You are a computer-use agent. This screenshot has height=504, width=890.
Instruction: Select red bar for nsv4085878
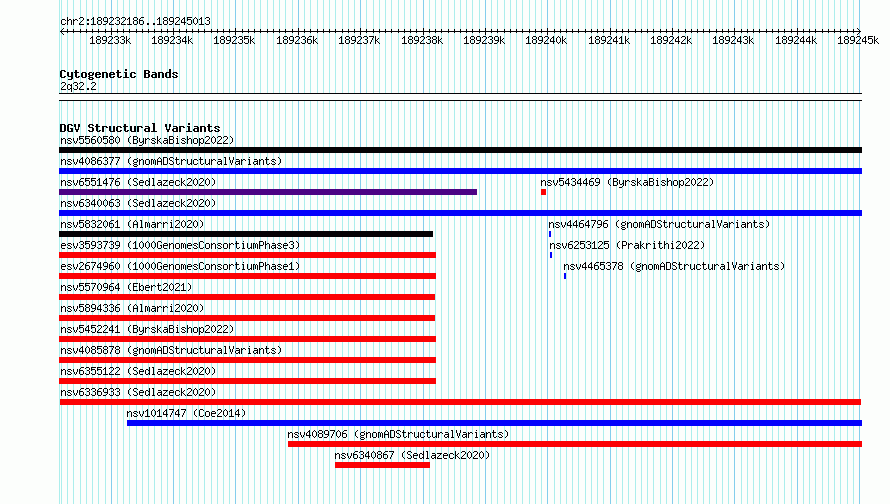[247, 360]
